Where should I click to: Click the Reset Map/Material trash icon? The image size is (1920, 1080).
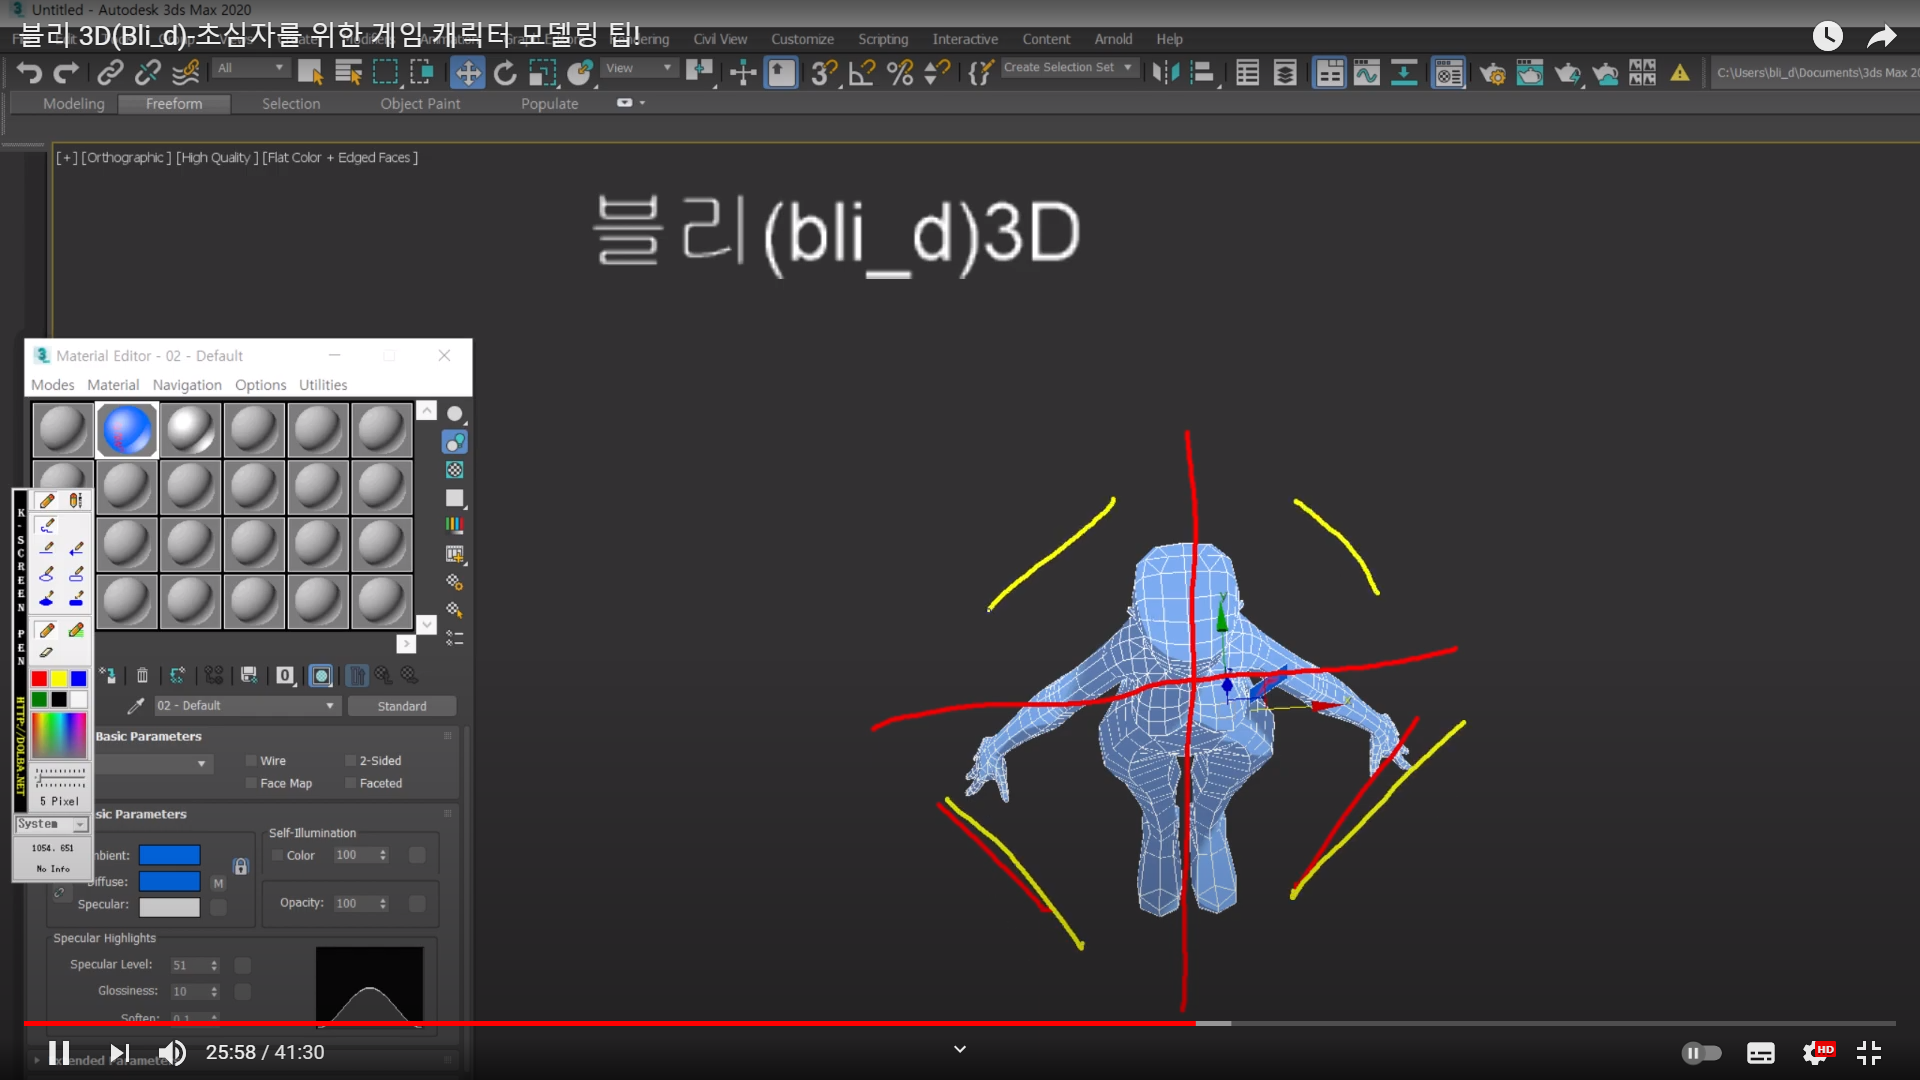142,676
